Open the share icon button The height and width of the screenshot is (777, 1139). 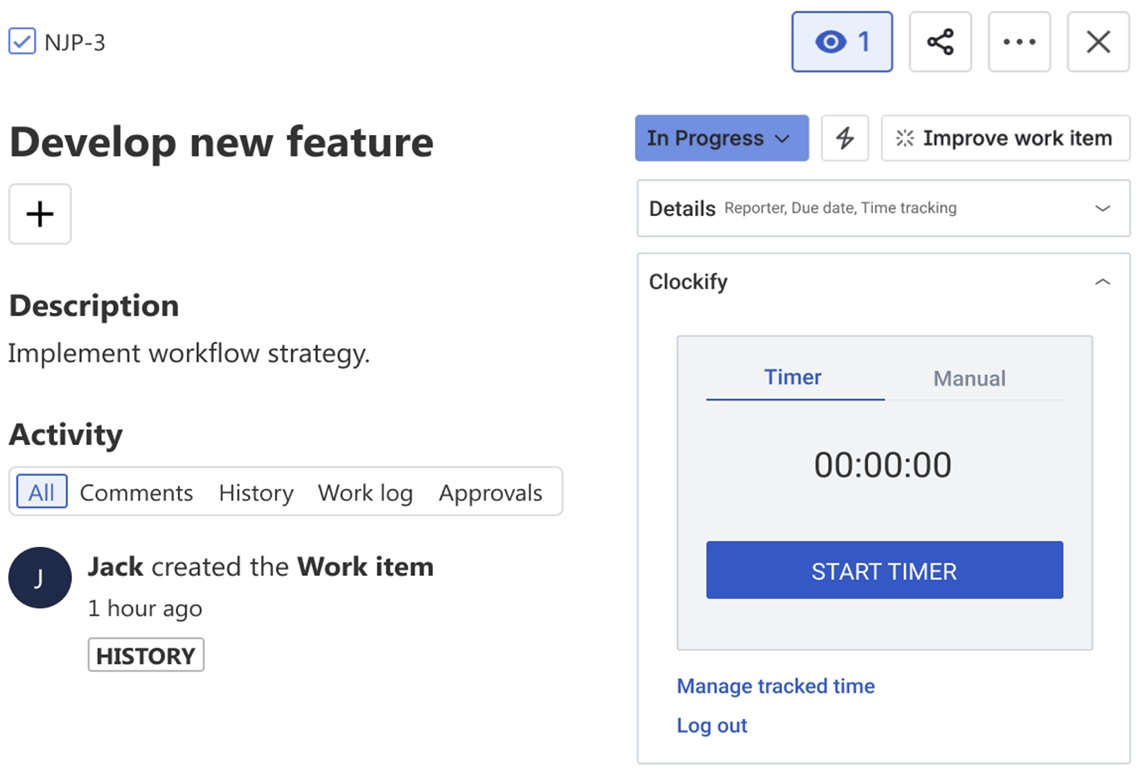[940, 41]
